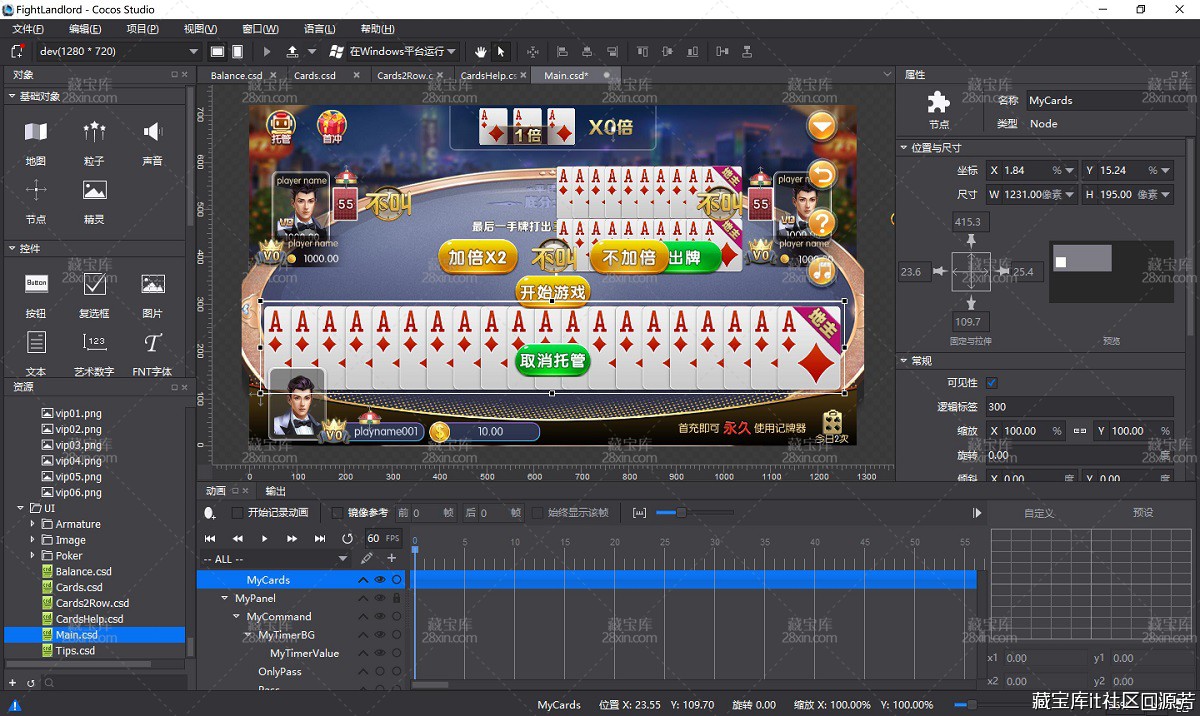Screen dimensions: 1200x716
Task: Expand the Armature folder
Action: (33, 524)
